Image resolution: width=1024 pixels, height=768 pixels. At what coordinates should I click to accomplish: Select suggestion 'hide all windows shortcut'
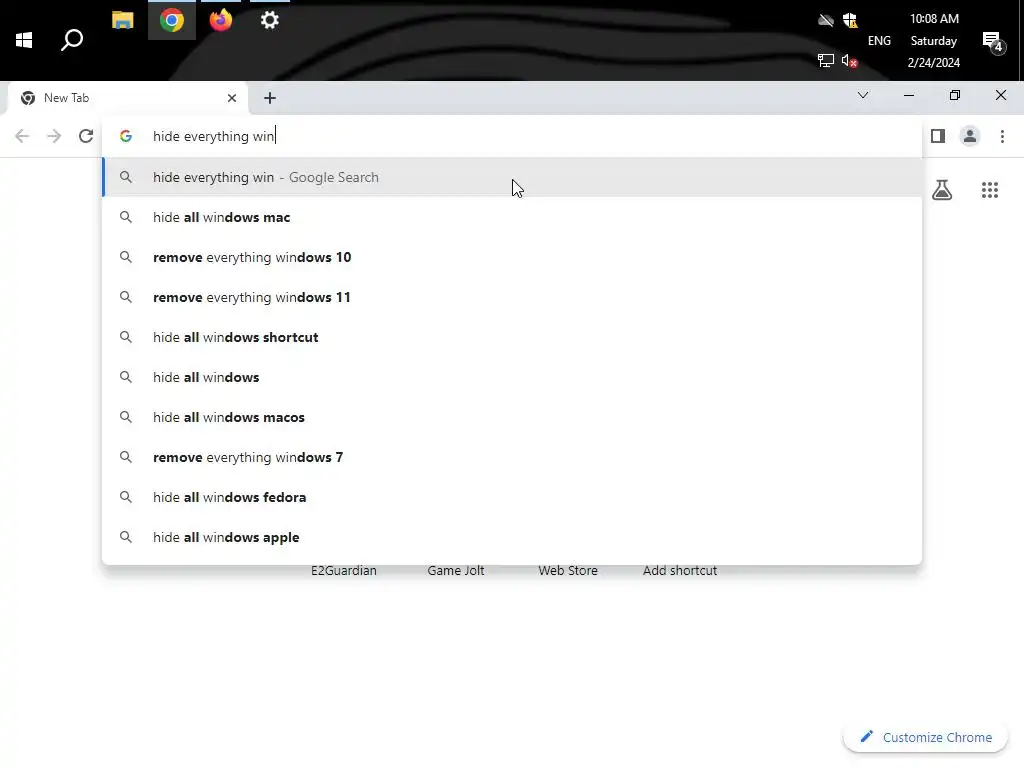click(x=512, y=337)
